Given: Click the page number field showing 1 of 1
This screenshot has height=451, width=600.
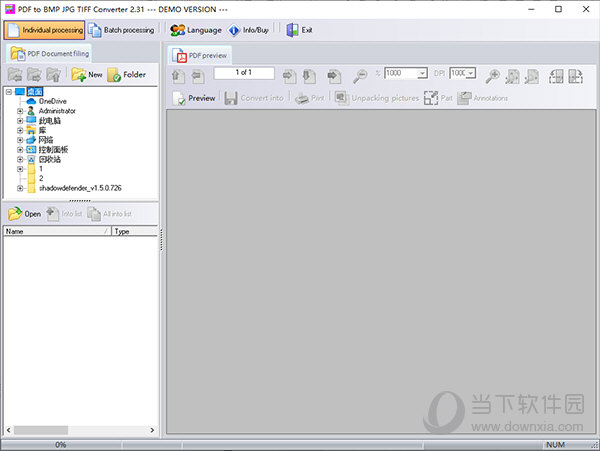Looking at the screenshot, I should [244, 73].
